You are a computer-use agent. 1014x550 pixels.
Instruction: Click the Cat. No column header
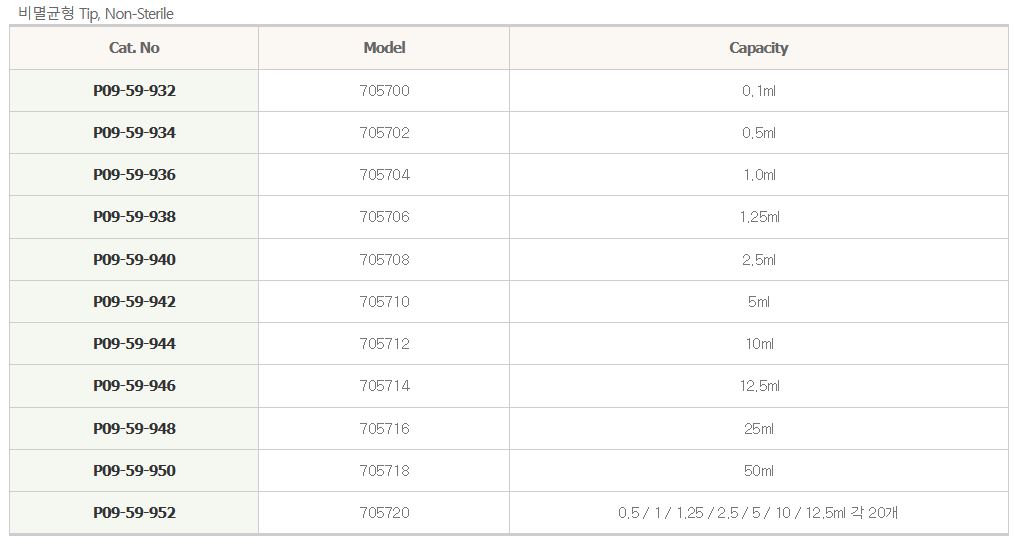[x=134, y=48]
